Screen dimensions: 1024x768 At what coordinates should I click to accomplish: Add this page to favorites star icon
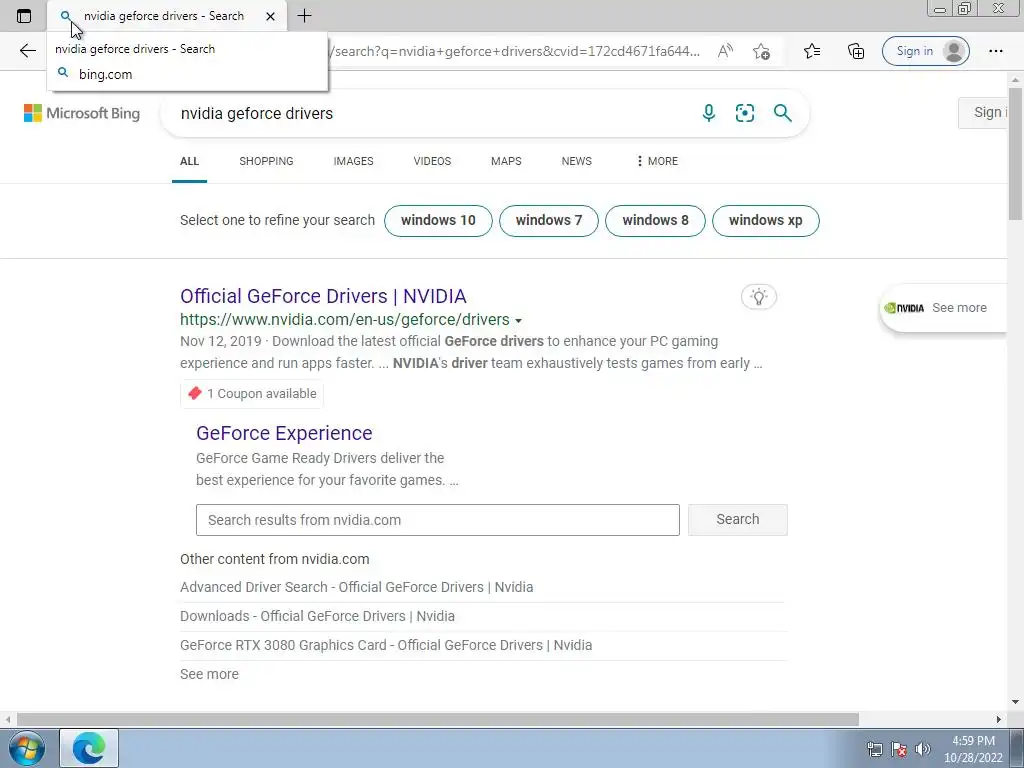[761, 51]
